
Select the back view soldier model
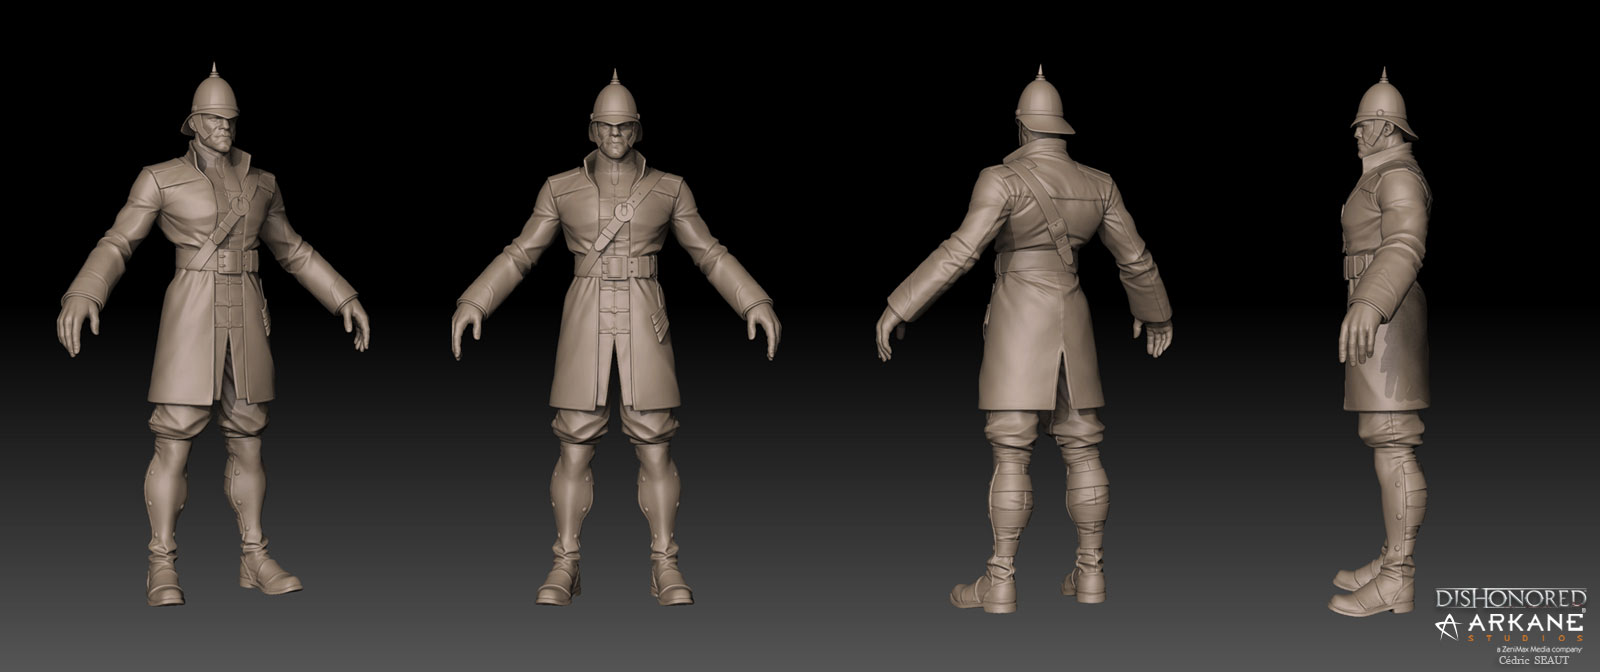[1025, 340]
